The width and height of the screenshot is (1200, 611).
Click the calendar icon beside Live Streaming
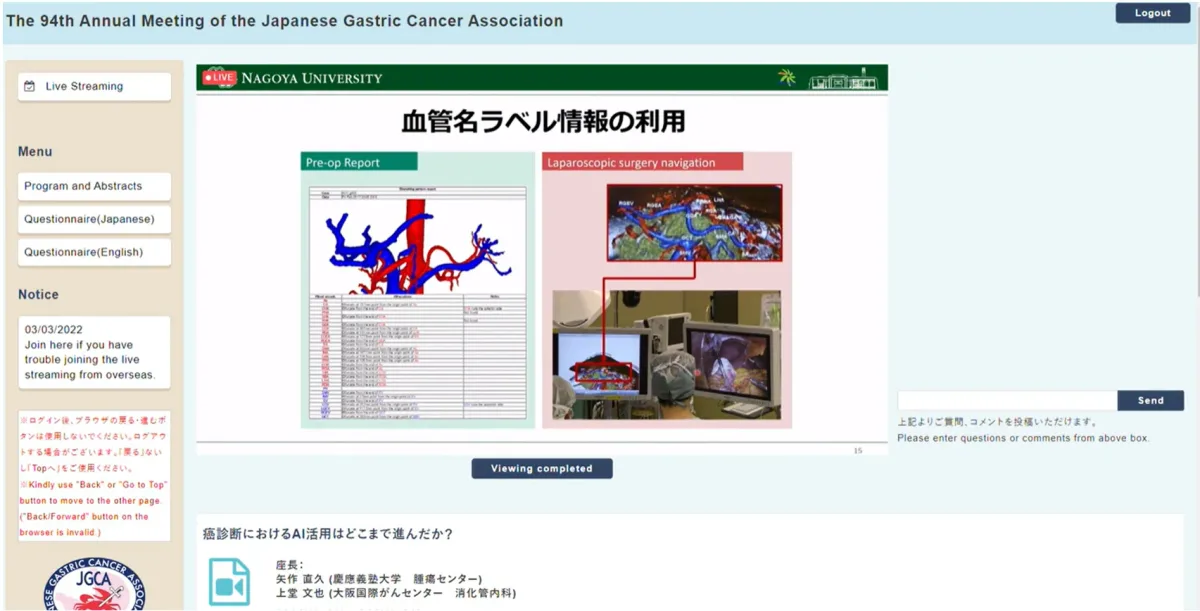click(x=30, y=86)
